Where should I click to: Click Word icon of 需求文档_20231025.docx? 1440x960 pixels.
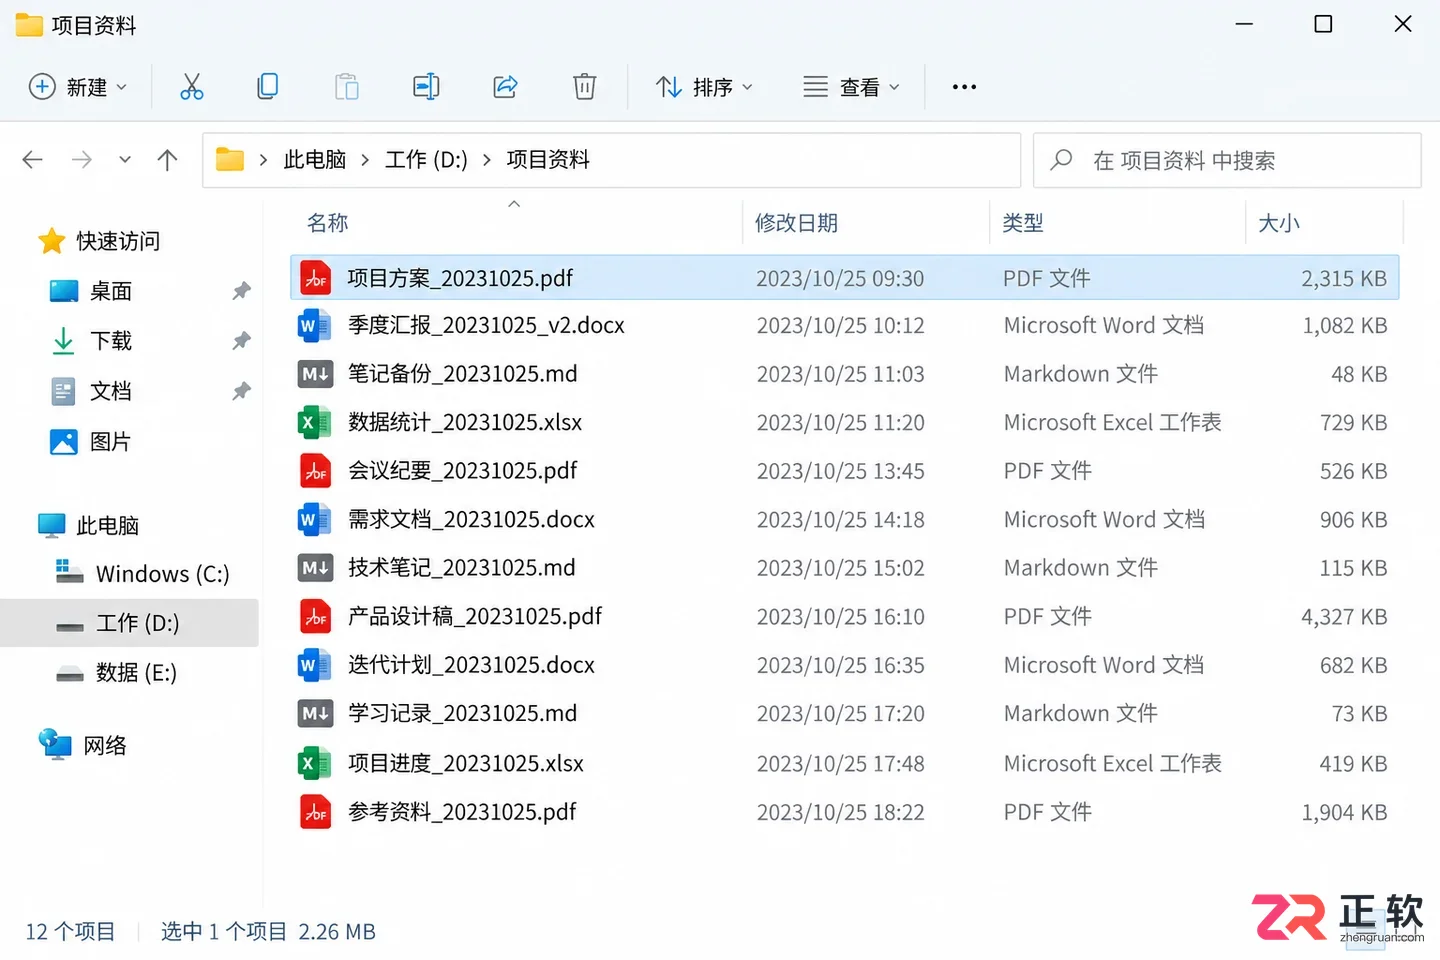click(x=315, y=519)
